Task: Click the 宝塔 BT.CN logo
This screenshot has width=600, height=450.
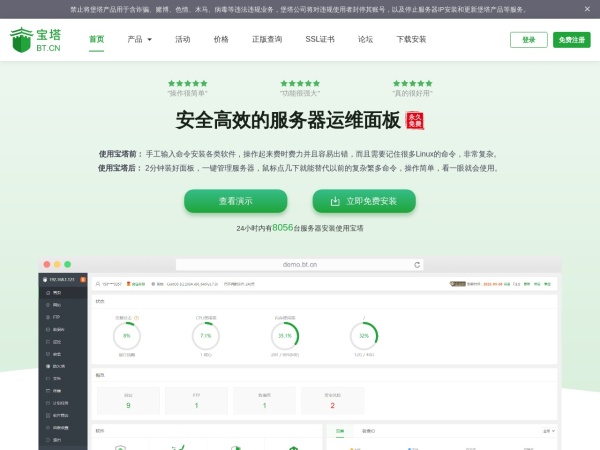Action: coord(36,40)
